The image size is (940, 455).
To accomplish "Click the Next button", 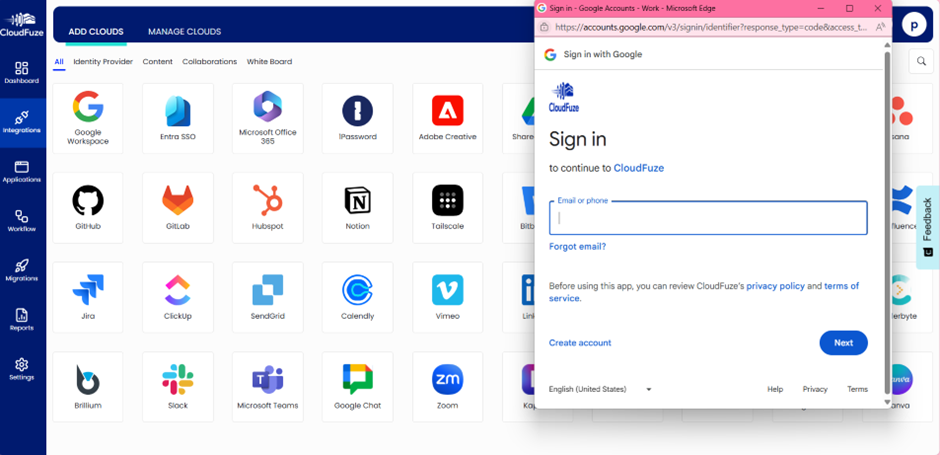I will (x=843, y=343).
